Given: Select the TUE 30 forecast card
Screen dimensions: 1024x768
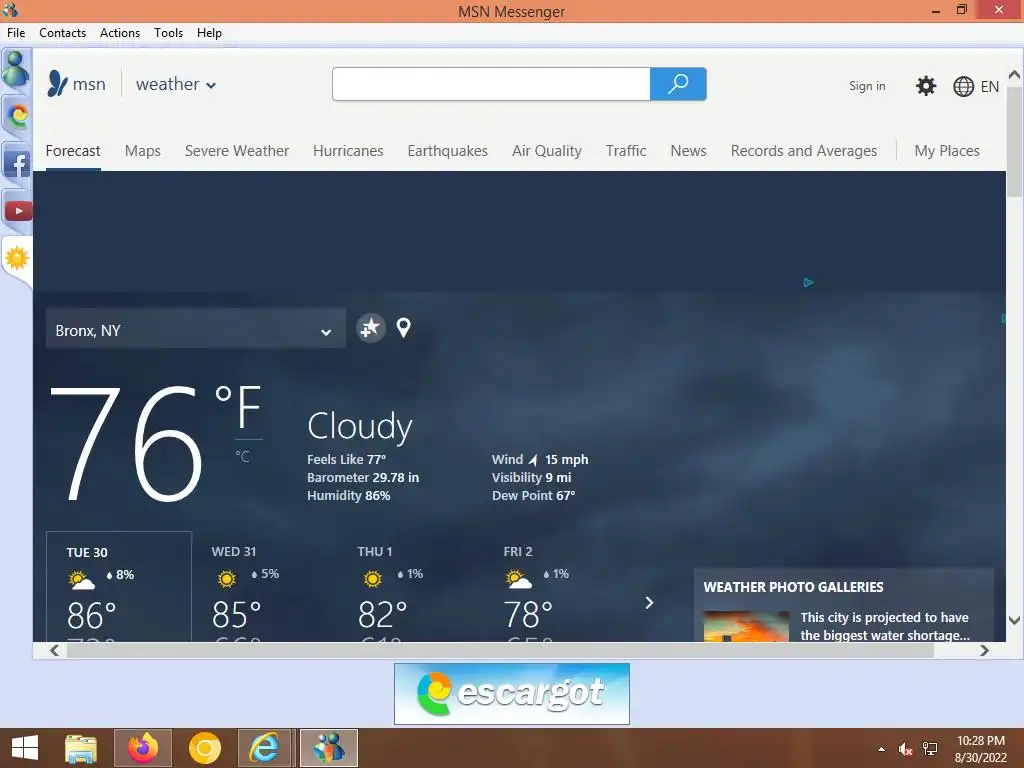Looking at the screenshot, I should [119, 586].
